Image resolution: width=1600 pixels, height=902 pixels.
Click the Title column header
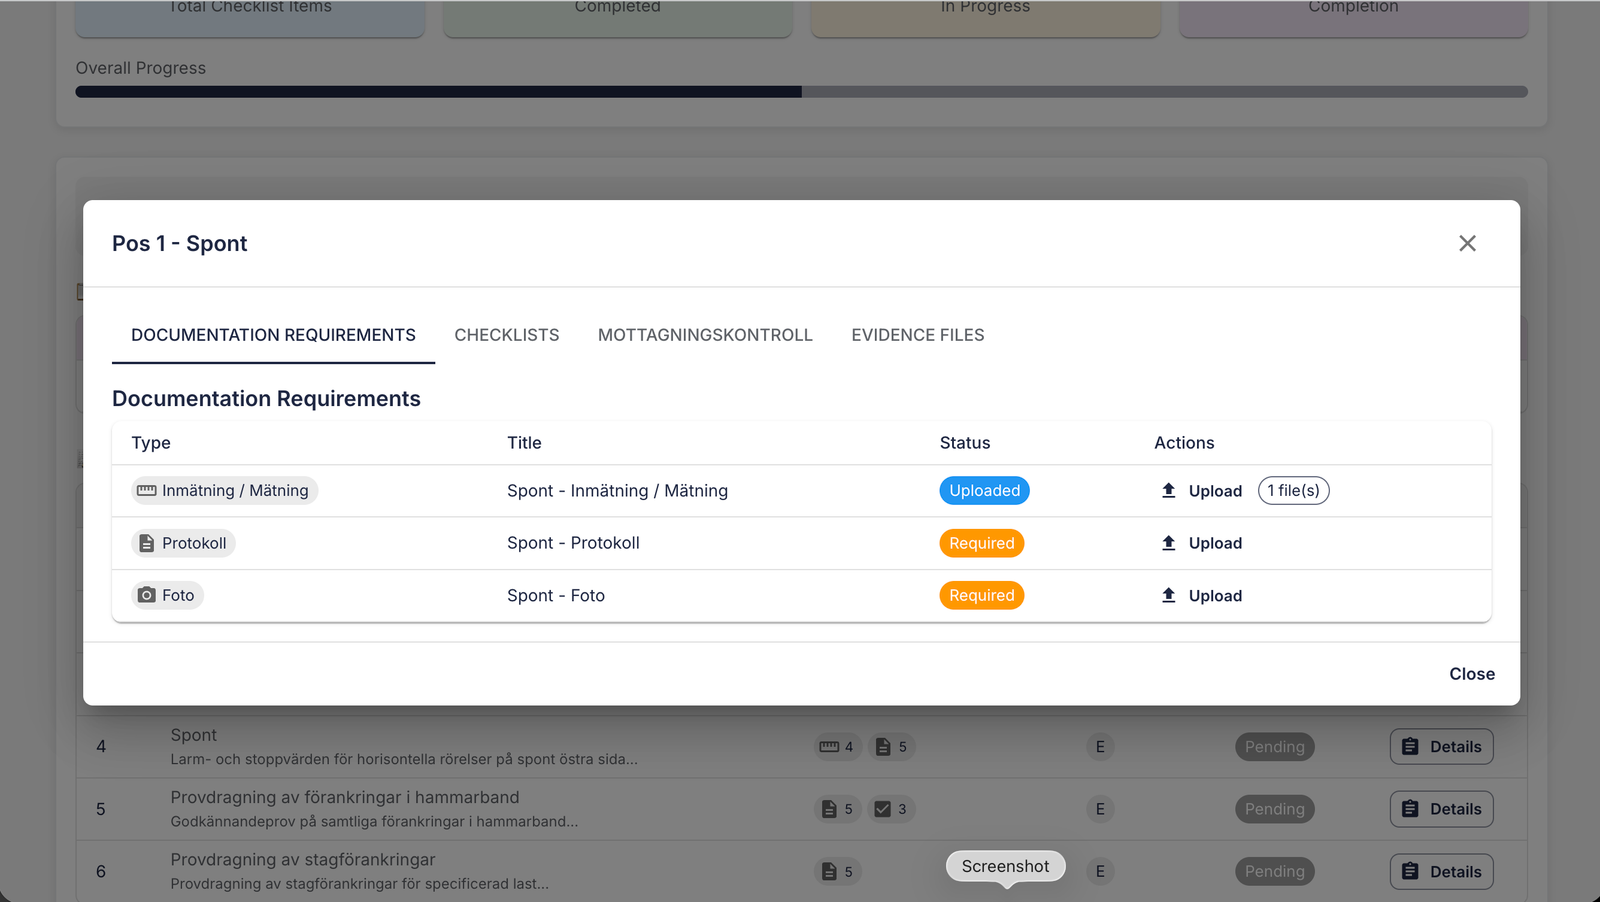524,443
